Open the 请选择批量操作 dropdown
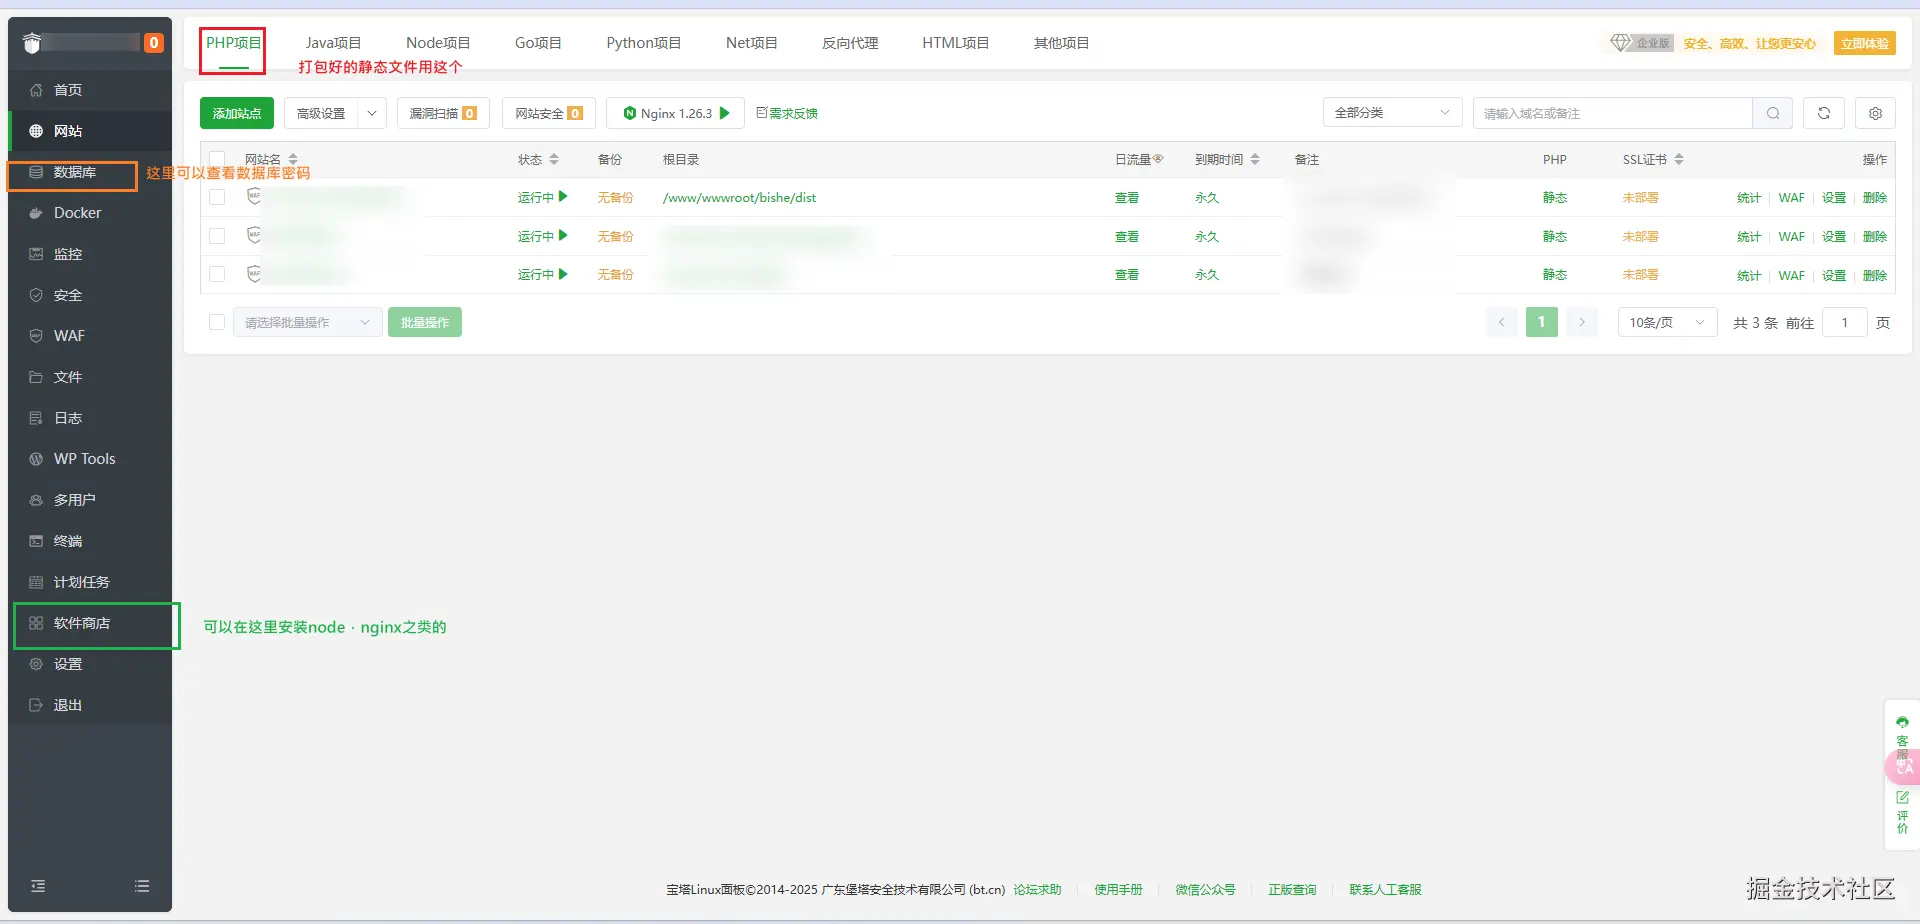Viewport: 1920px width, 924px height. click(x=308, y=322)
